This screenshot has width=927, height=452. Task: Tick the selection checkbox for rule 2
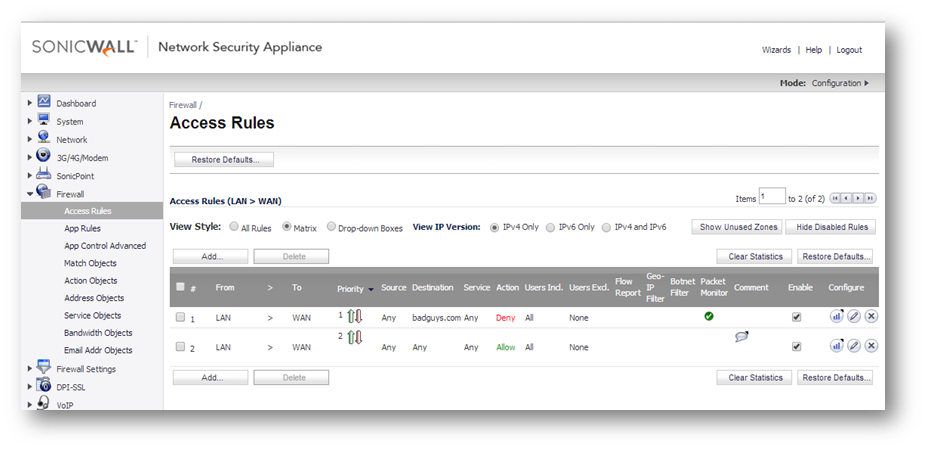[180, 347]
